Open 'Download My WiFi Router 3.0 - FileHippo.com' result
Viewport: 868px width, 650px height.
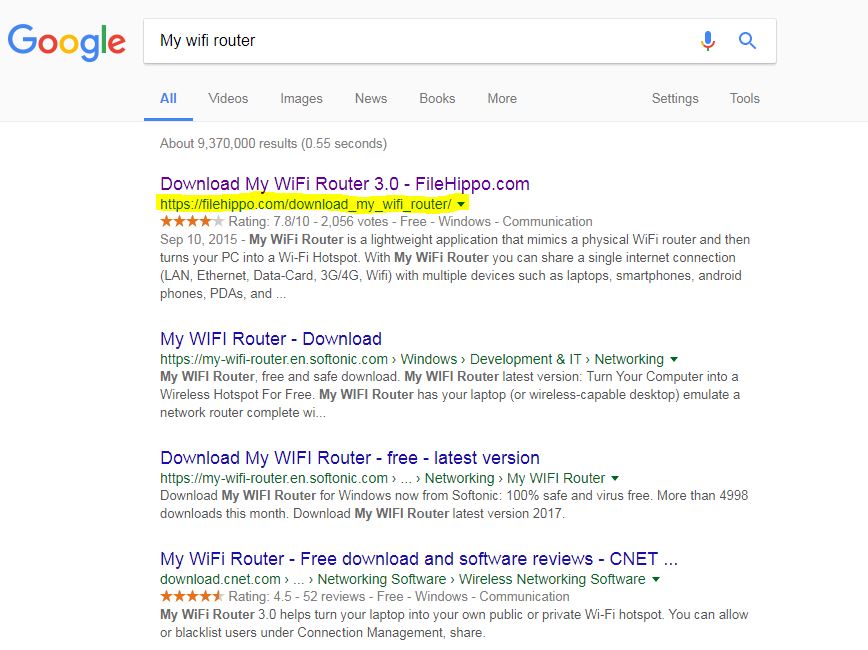[345, 184]
